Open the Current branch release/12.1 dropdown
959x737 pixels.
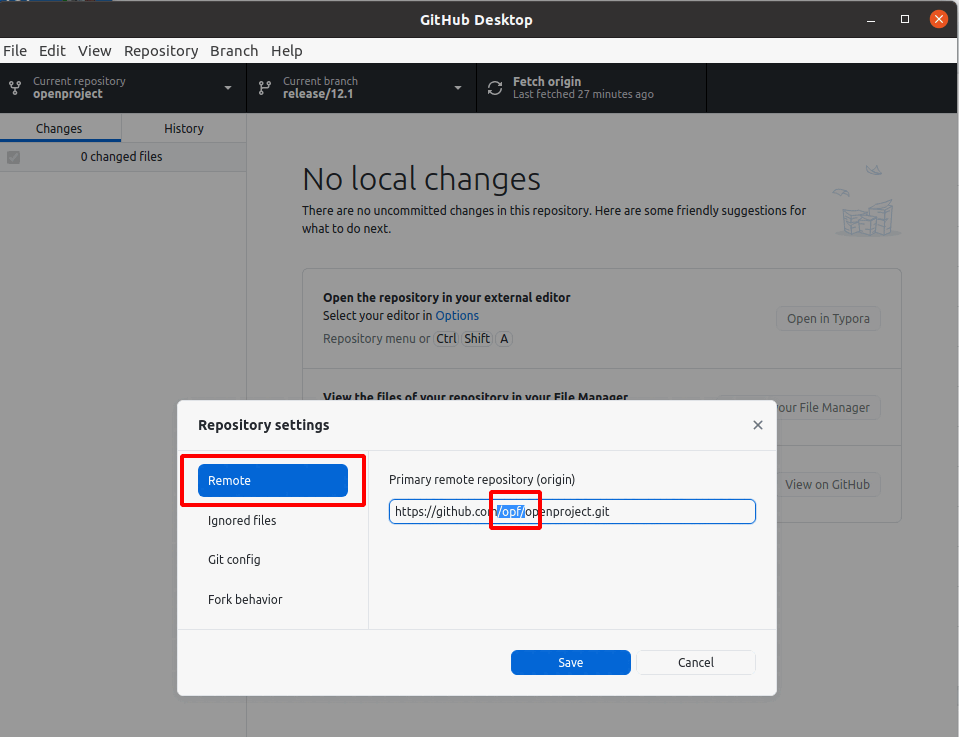457,88
